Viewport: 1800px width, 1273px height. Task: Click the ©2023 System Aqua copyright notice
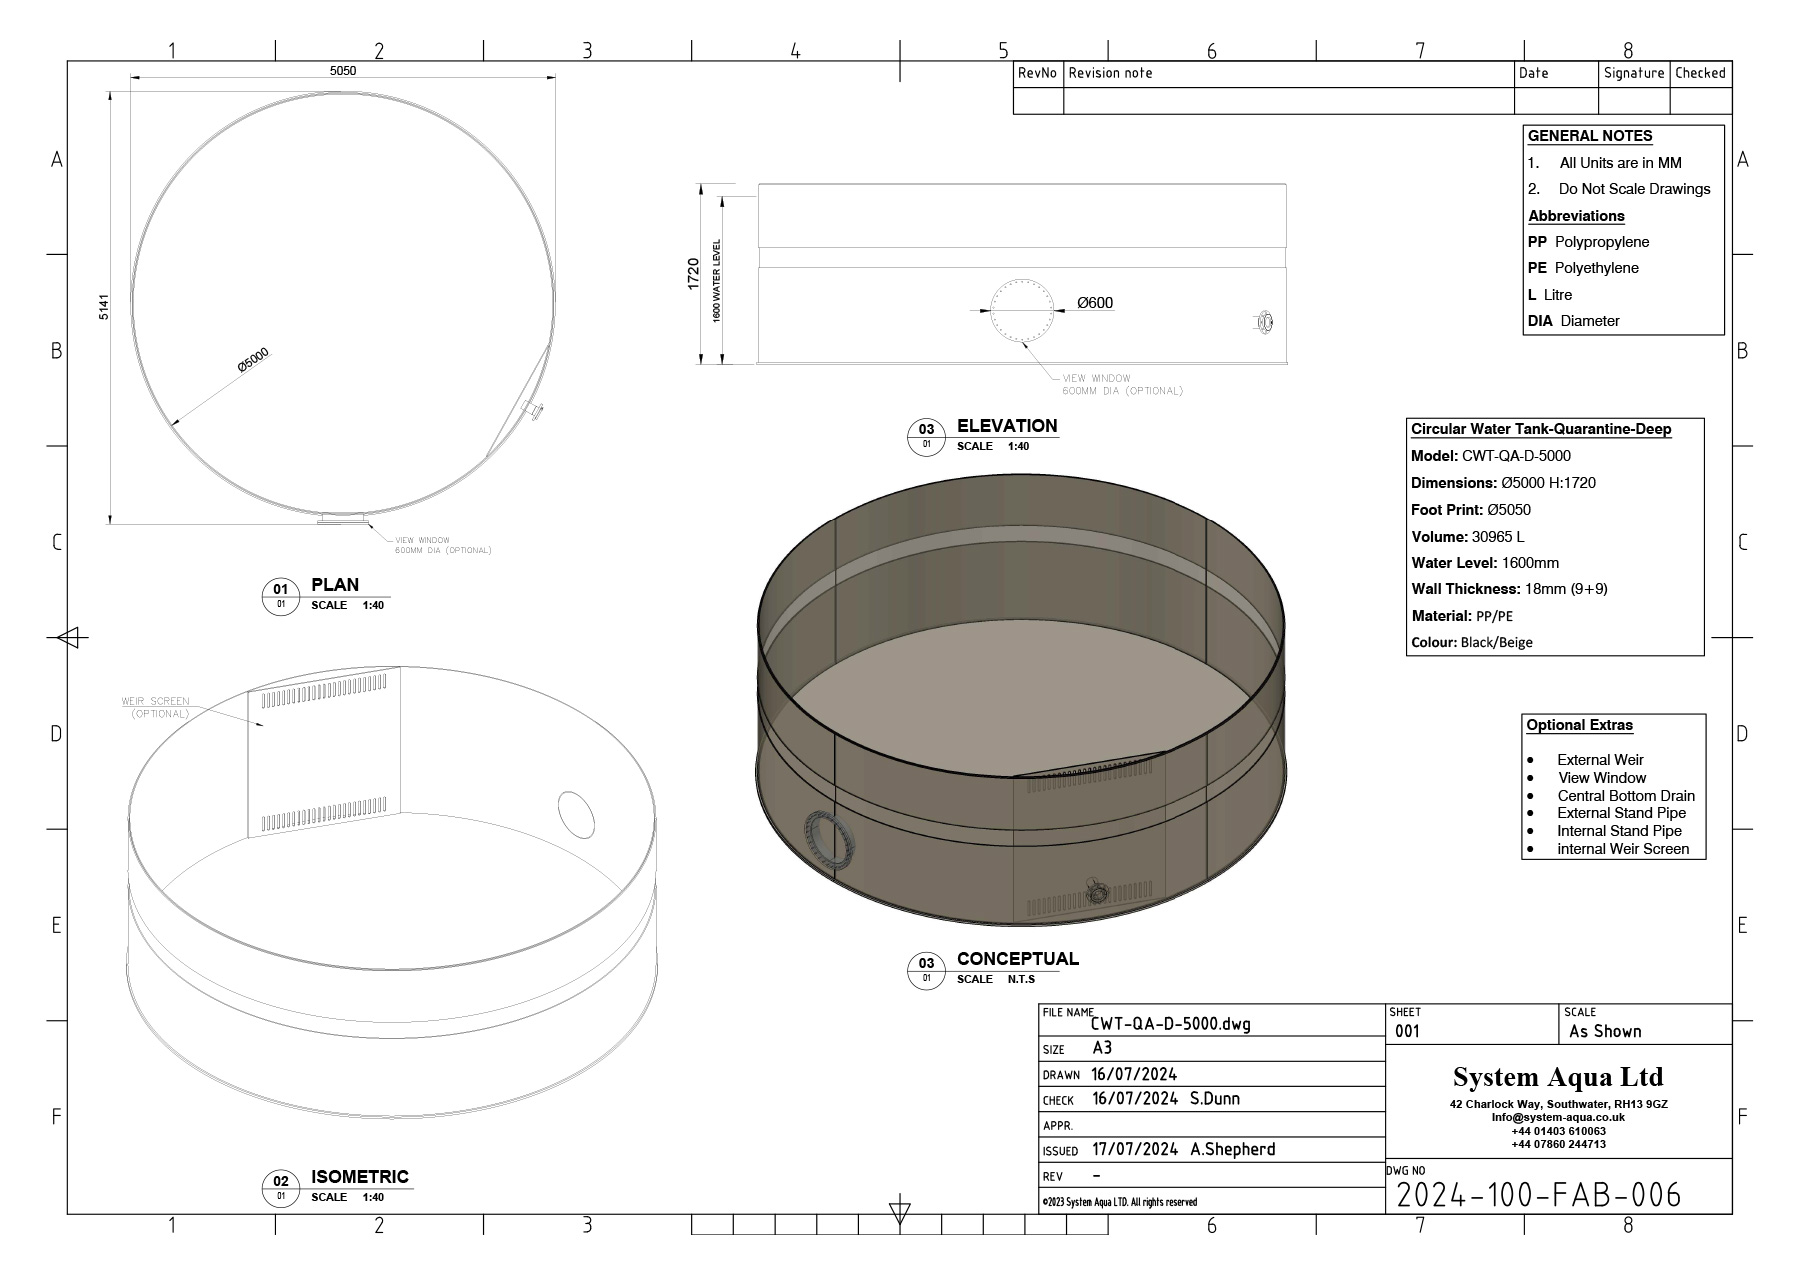1119,1202
